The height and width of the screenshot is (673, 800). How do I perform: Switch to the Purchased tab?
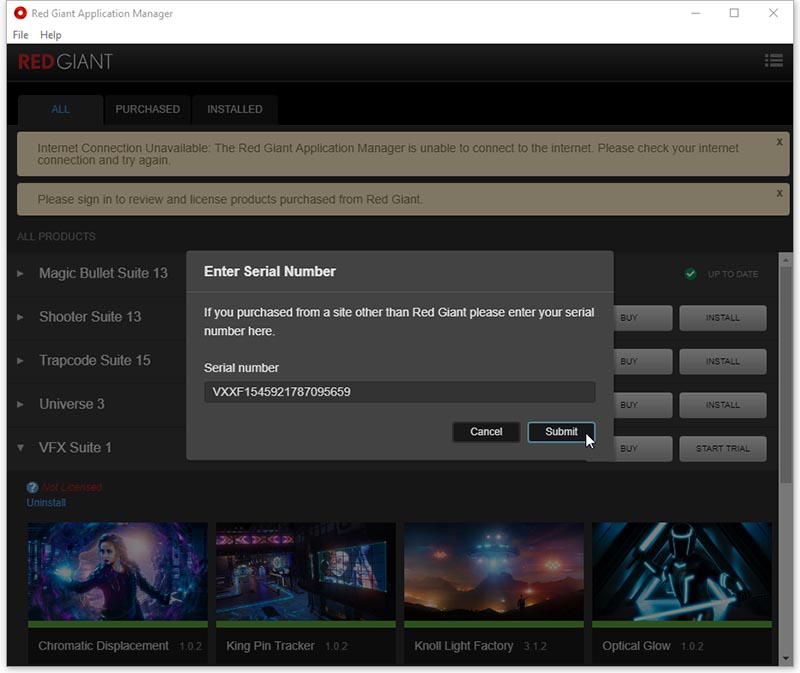[x=147, y=109]
